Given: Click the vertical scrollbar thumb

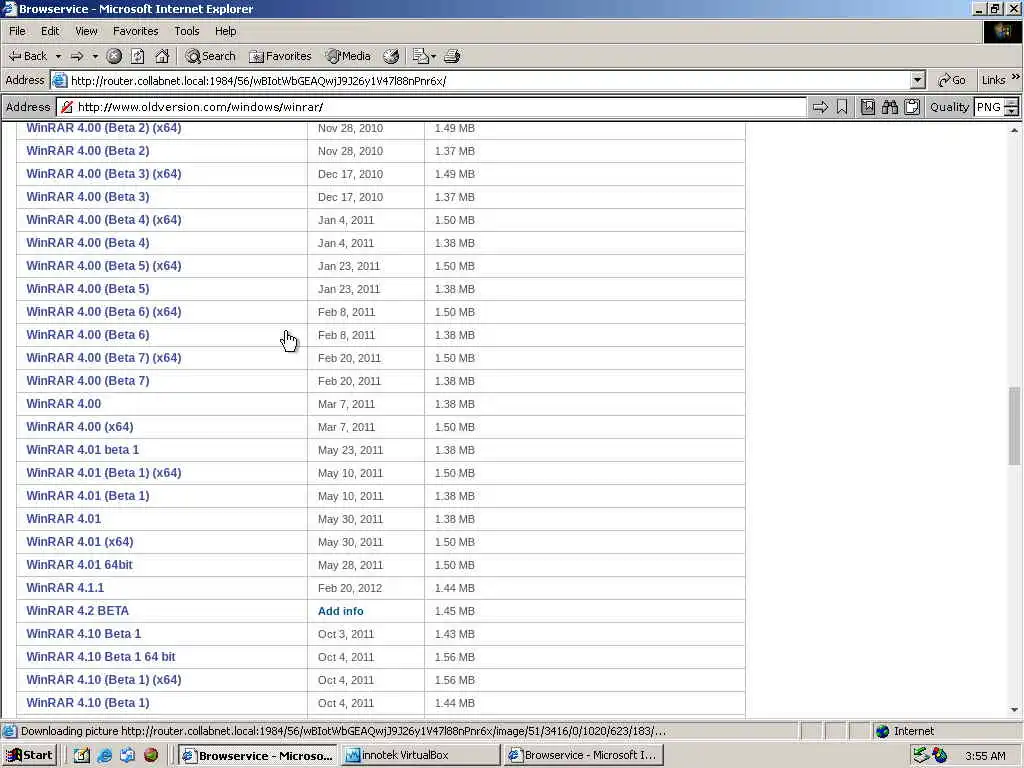Looking at the screenshot, I should (1014, 426).
